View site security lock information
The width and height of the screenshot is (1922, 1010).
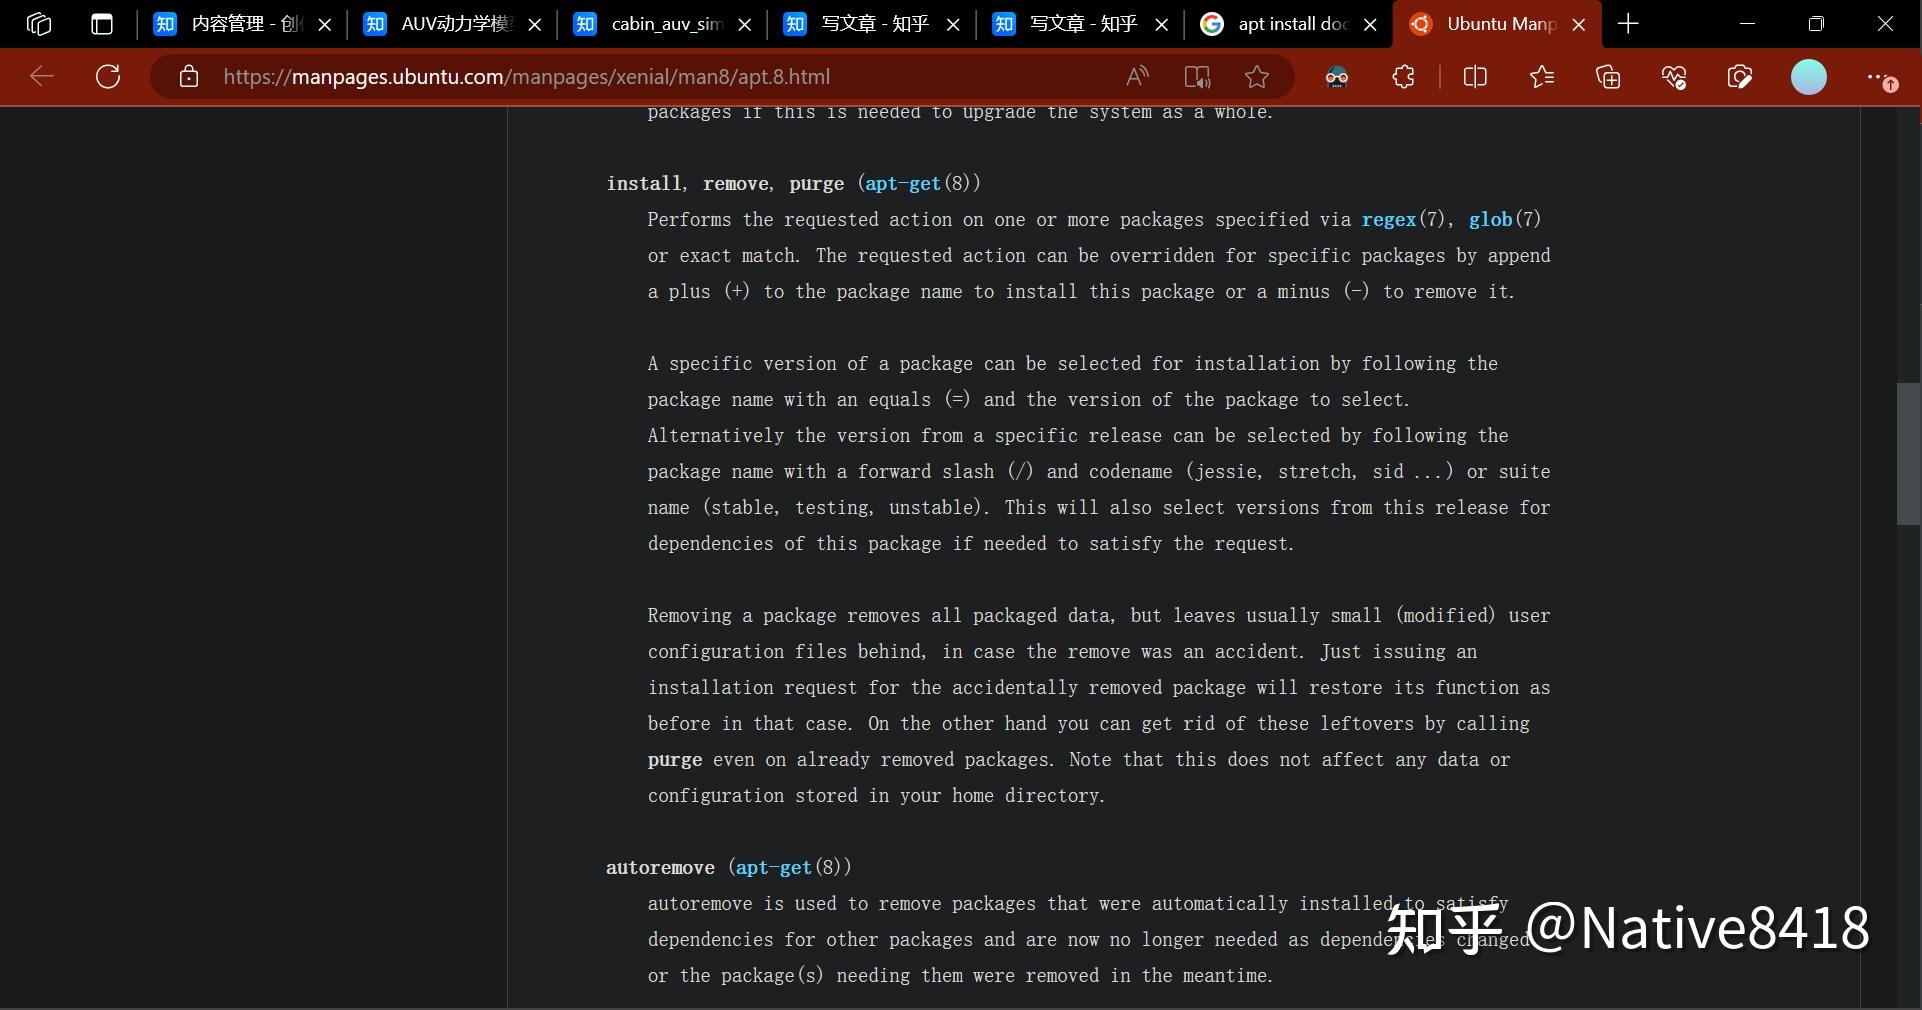tap(189, 77)
